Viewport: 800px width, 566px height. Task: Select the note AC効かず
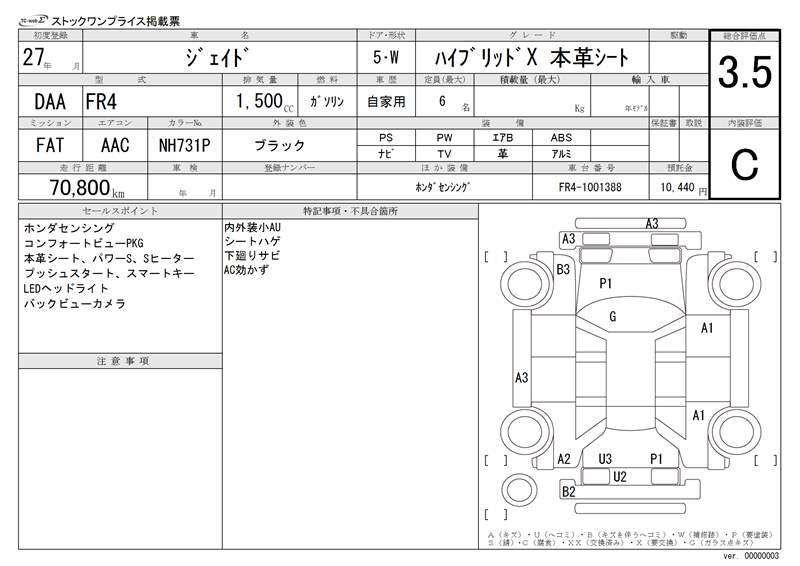246,270
